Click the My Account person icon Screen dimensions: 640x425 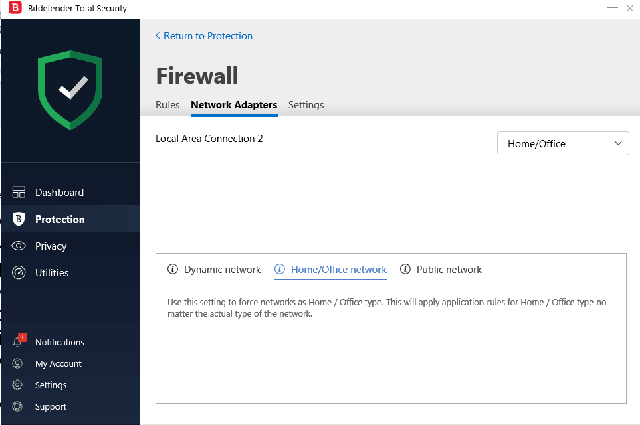tap(18, 363)
